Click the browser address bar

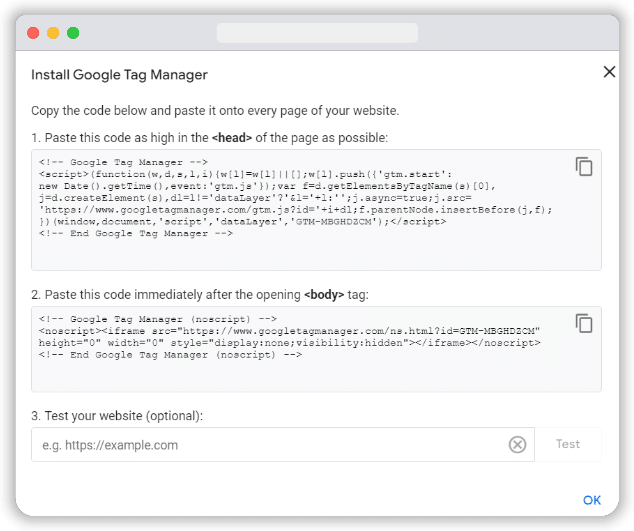point(317,33)
